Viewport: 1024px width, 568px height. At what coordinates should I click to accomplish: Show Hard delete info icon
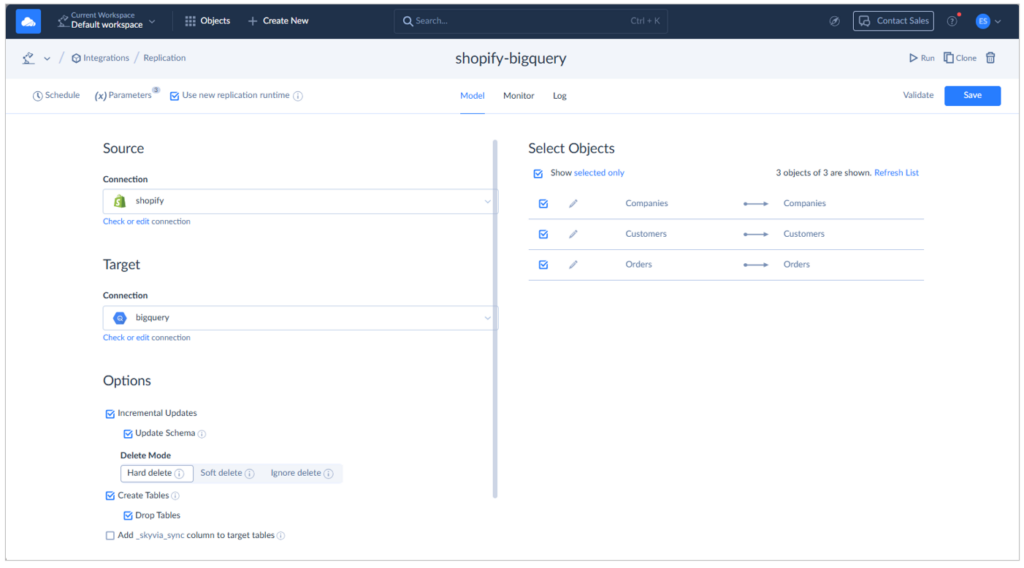coord(180,473)
